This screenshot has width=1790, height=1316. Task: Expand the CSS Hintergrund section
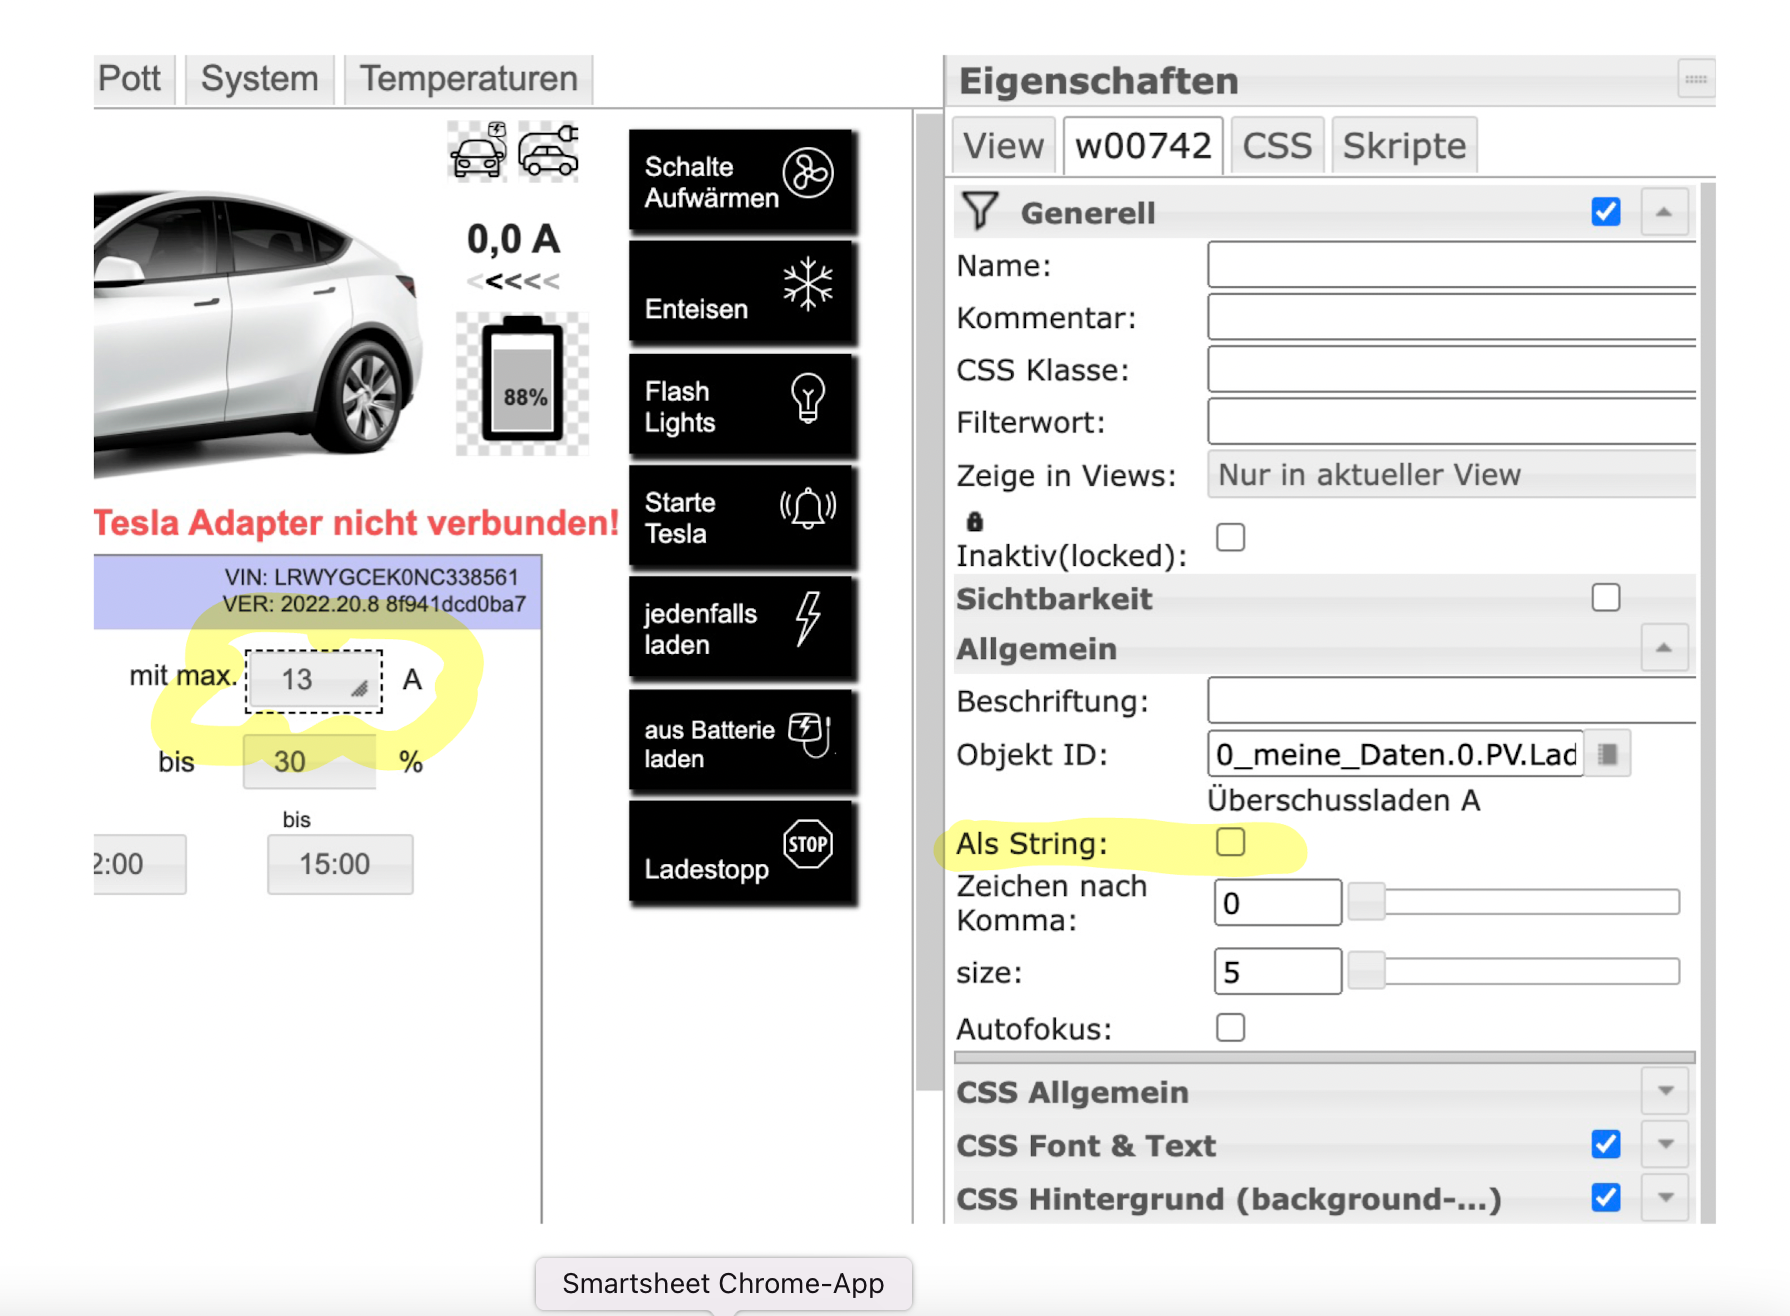click(x=1665, y=1196)
